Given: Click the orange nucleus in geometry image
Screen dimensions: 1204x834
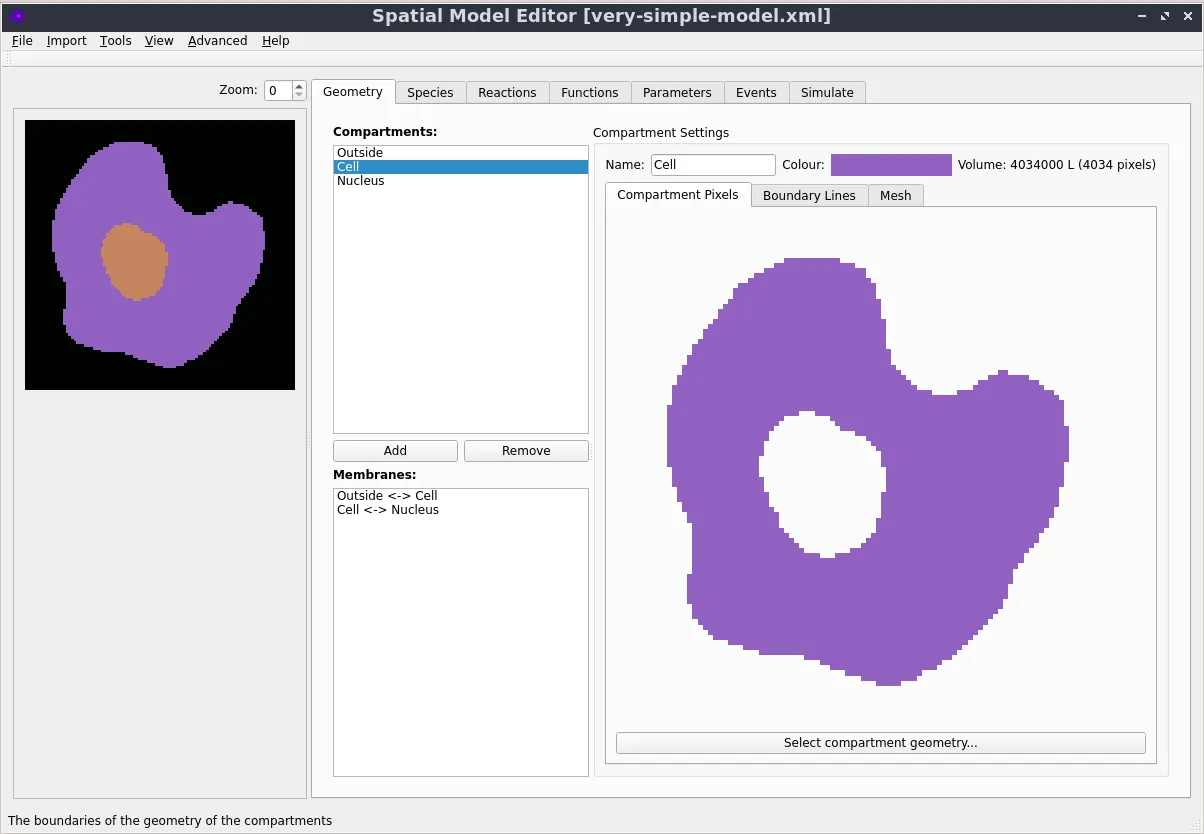Looking at the screenshot, I should tap(135, 261).
